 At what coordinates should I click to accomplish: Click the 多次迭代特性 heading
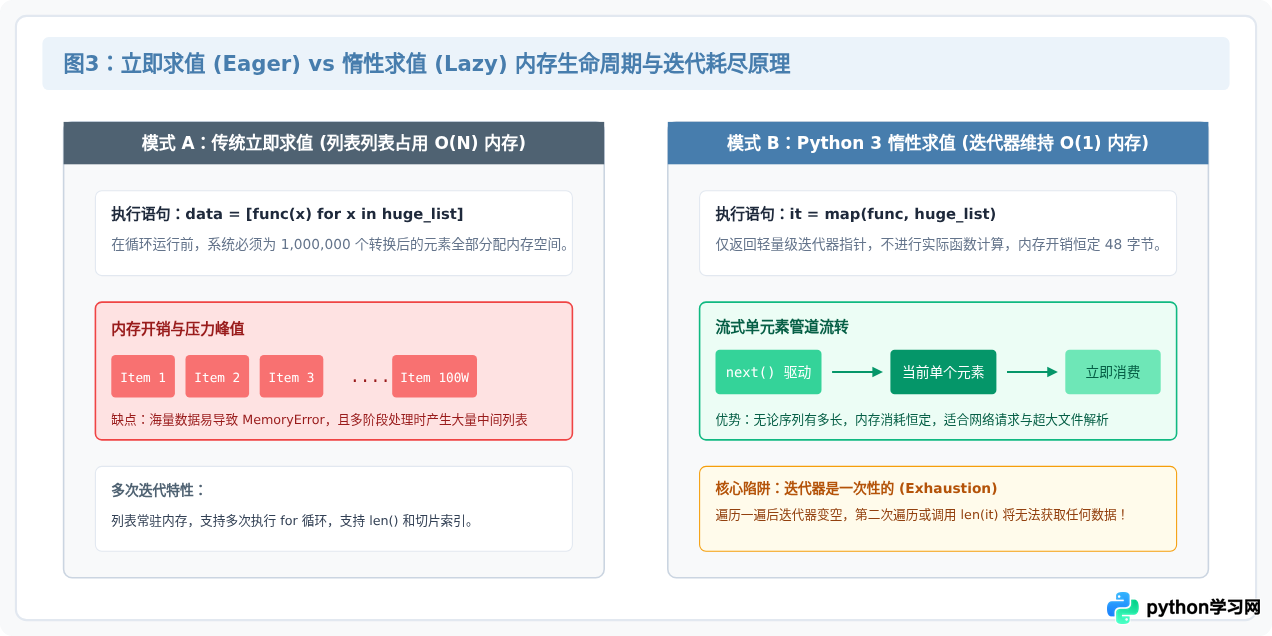pos(158,490)
